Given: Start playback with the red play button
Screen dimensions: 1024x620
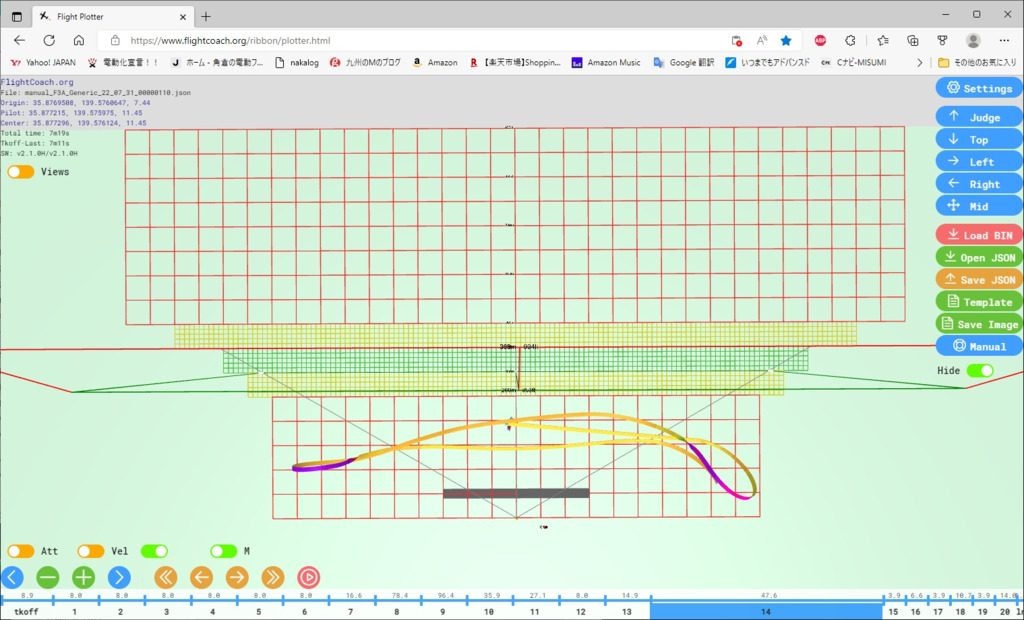Looking at the screenshot, I should pyautogui.click(x=309, y=578).
